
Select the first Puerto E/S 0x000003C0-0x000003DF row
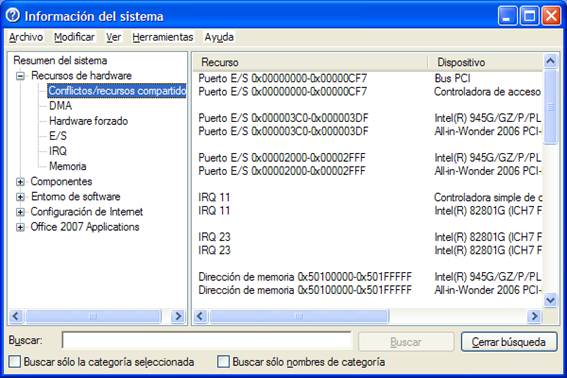368,118
